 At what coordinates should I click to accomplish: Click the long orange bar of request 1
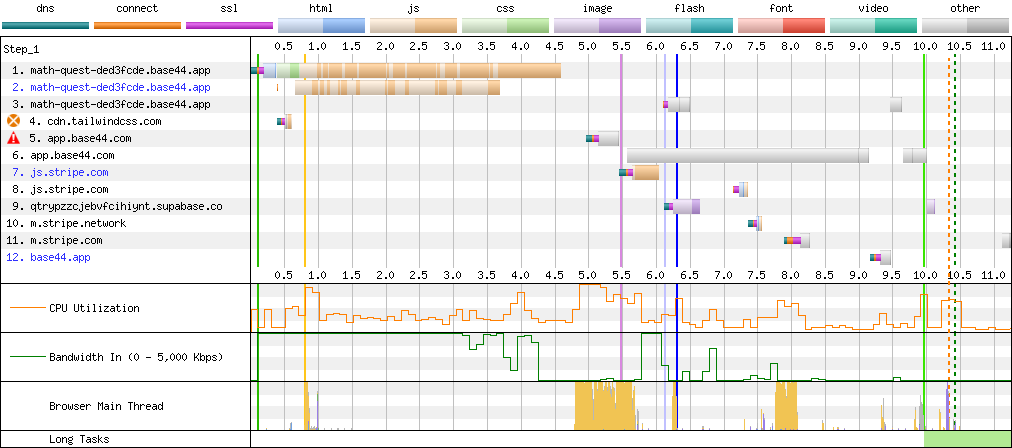click(x=430, y=70)
